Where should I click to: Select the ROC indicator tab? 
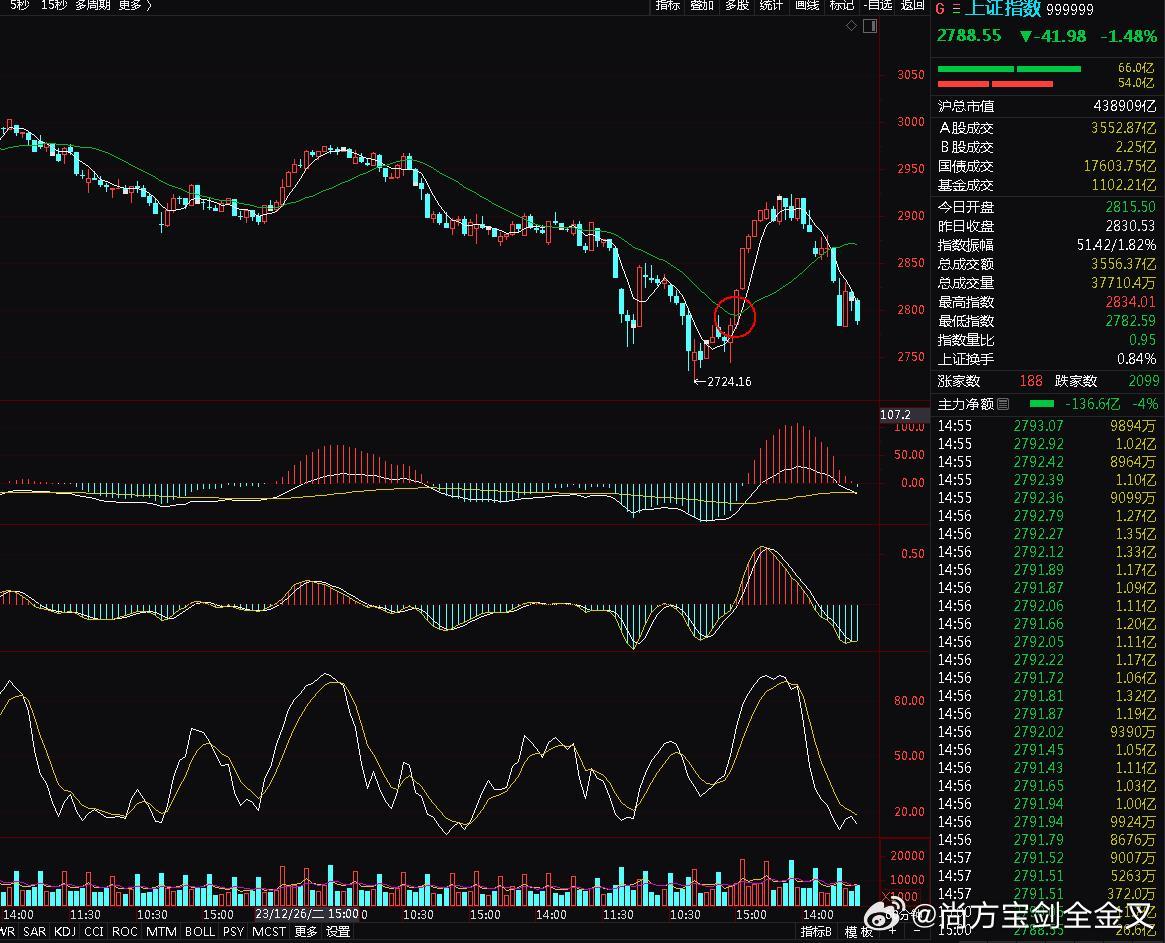[124, 932]
